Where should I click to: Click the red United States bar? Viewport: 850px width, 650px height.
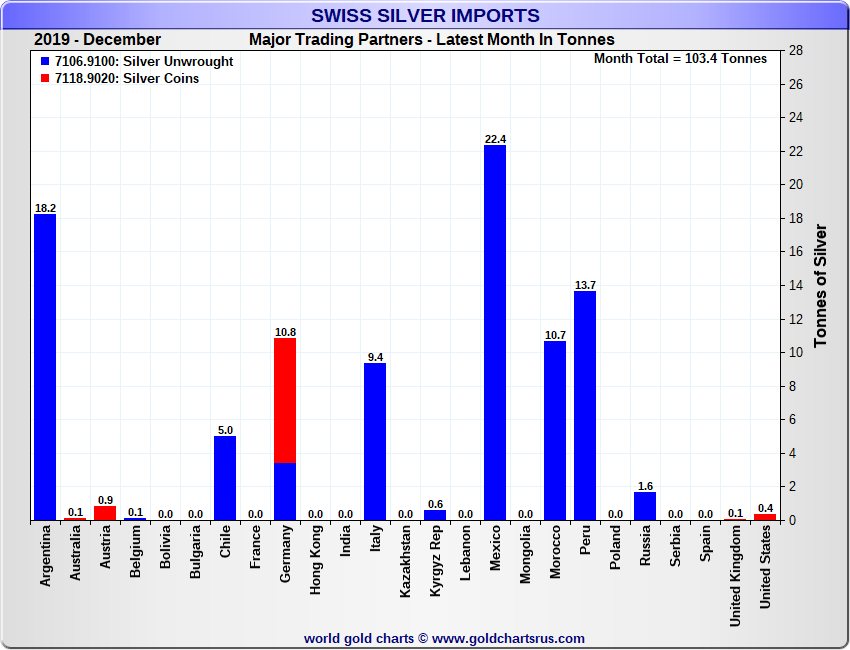click(765, 517)
